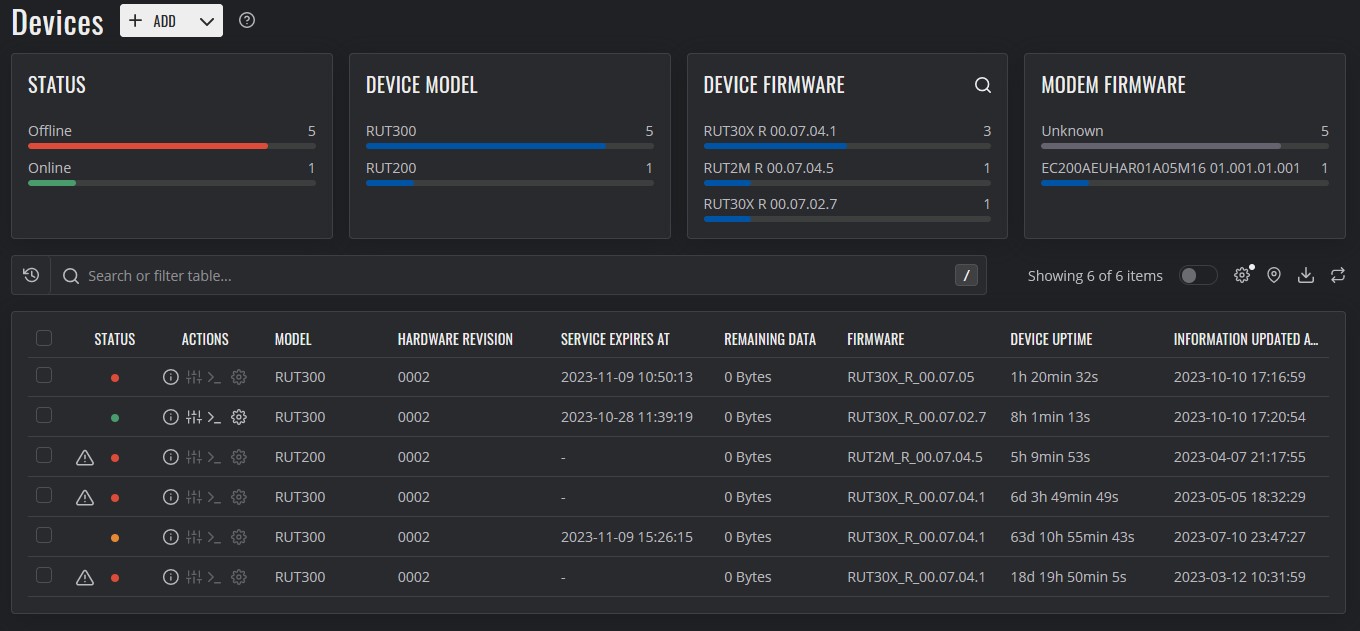The height and width of the screenshot is (631, 1360).
Task: Flip the toggle switch next to Showing 6 of 6 items
Action: click(x=1198, y=275)
